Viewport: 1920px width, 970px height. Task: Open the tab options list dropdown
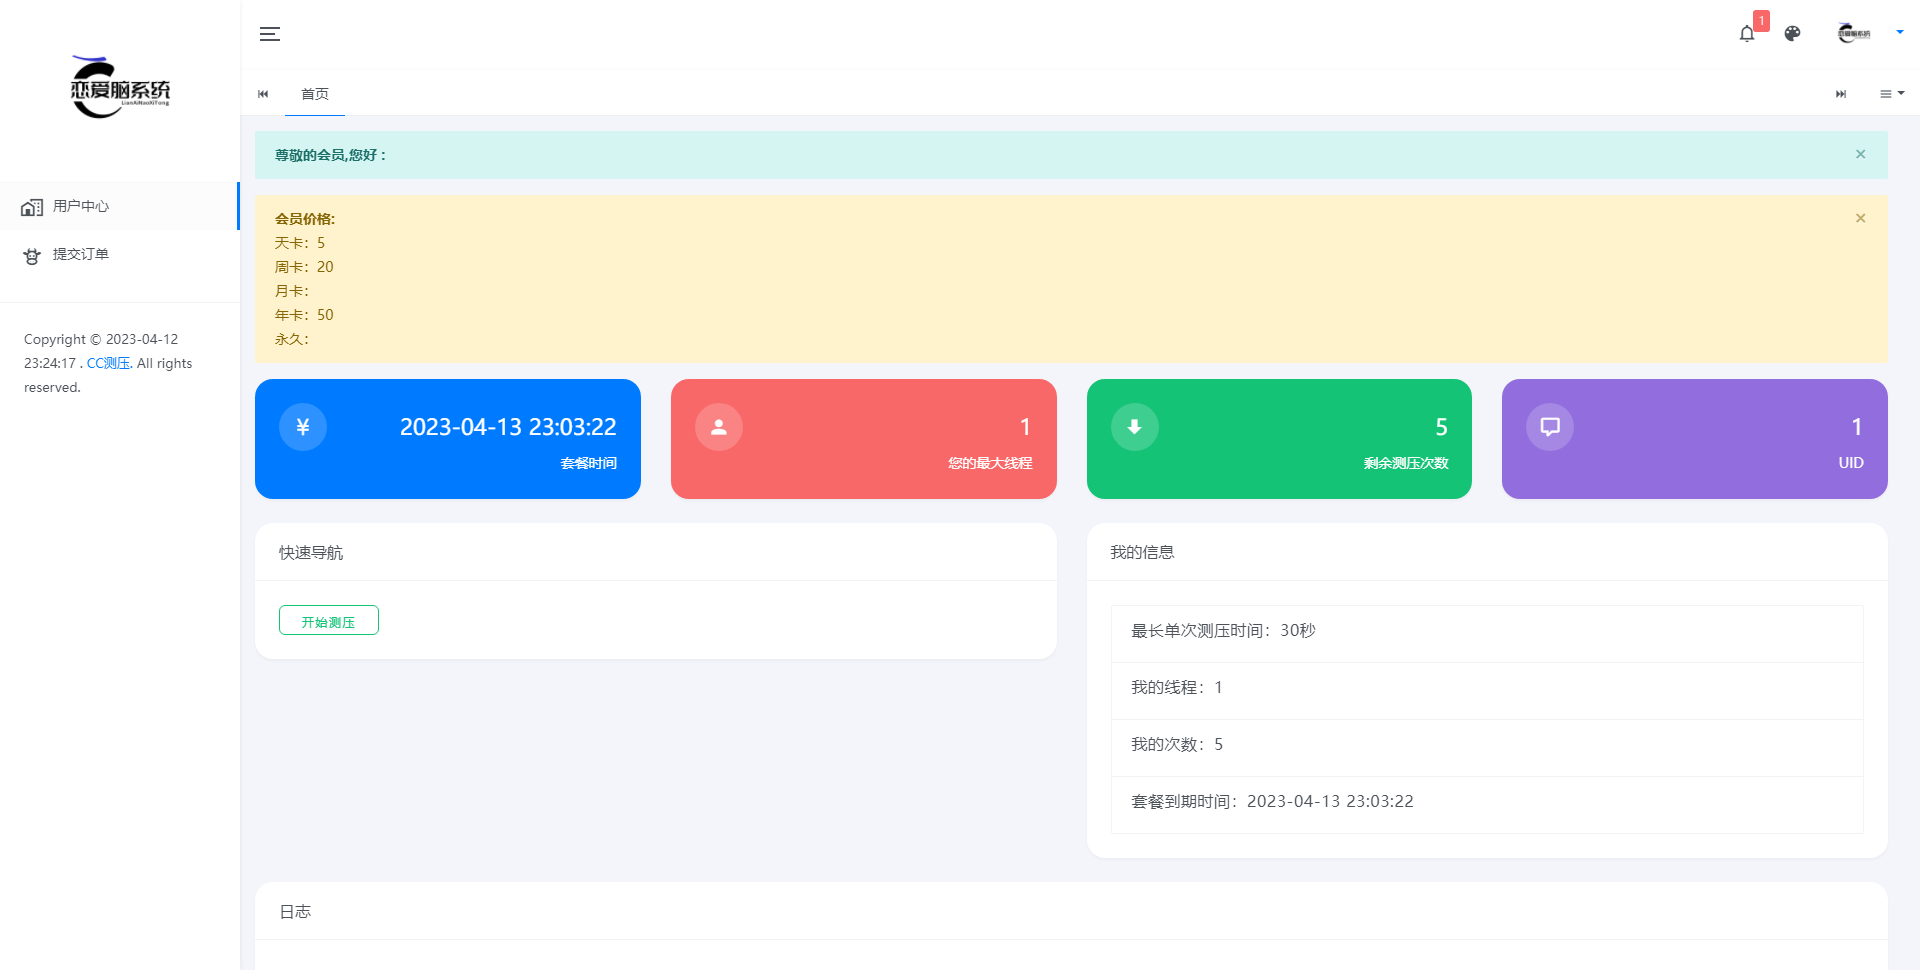tap(1891, 94)
